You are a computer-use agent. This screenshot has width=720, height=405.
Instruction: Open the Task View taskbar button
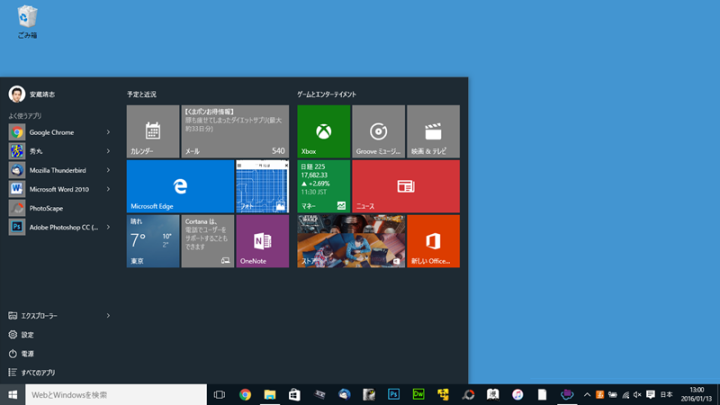point(219,394)
